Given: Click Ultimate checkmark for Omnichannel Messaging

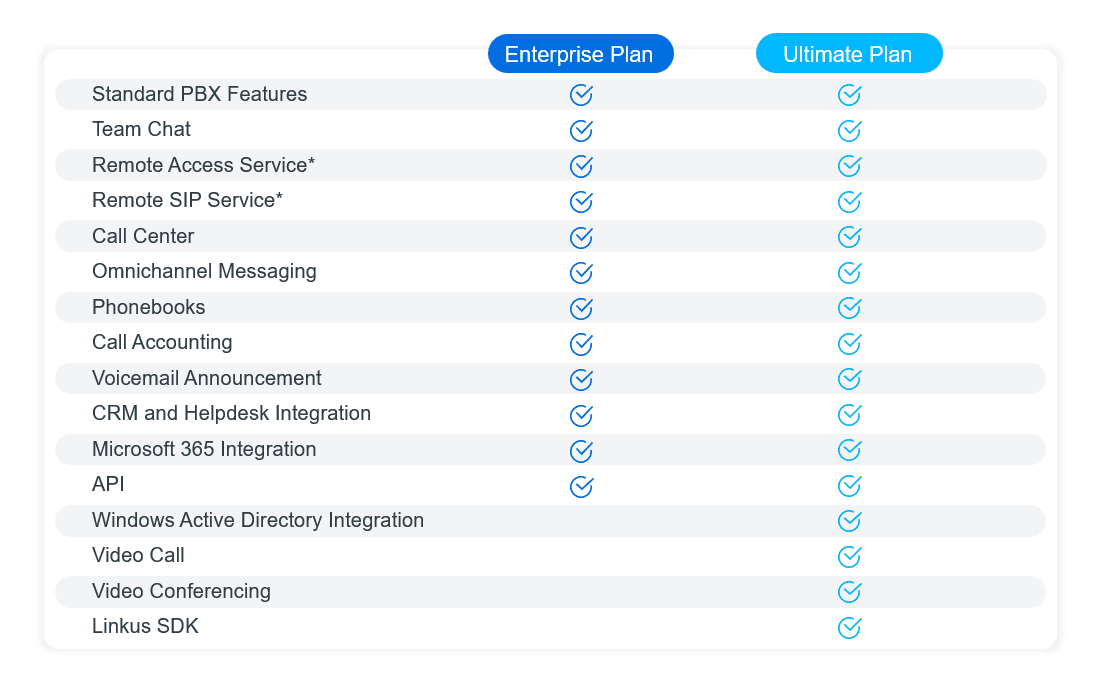Looking at the screenshot, I should coord(849,272).
